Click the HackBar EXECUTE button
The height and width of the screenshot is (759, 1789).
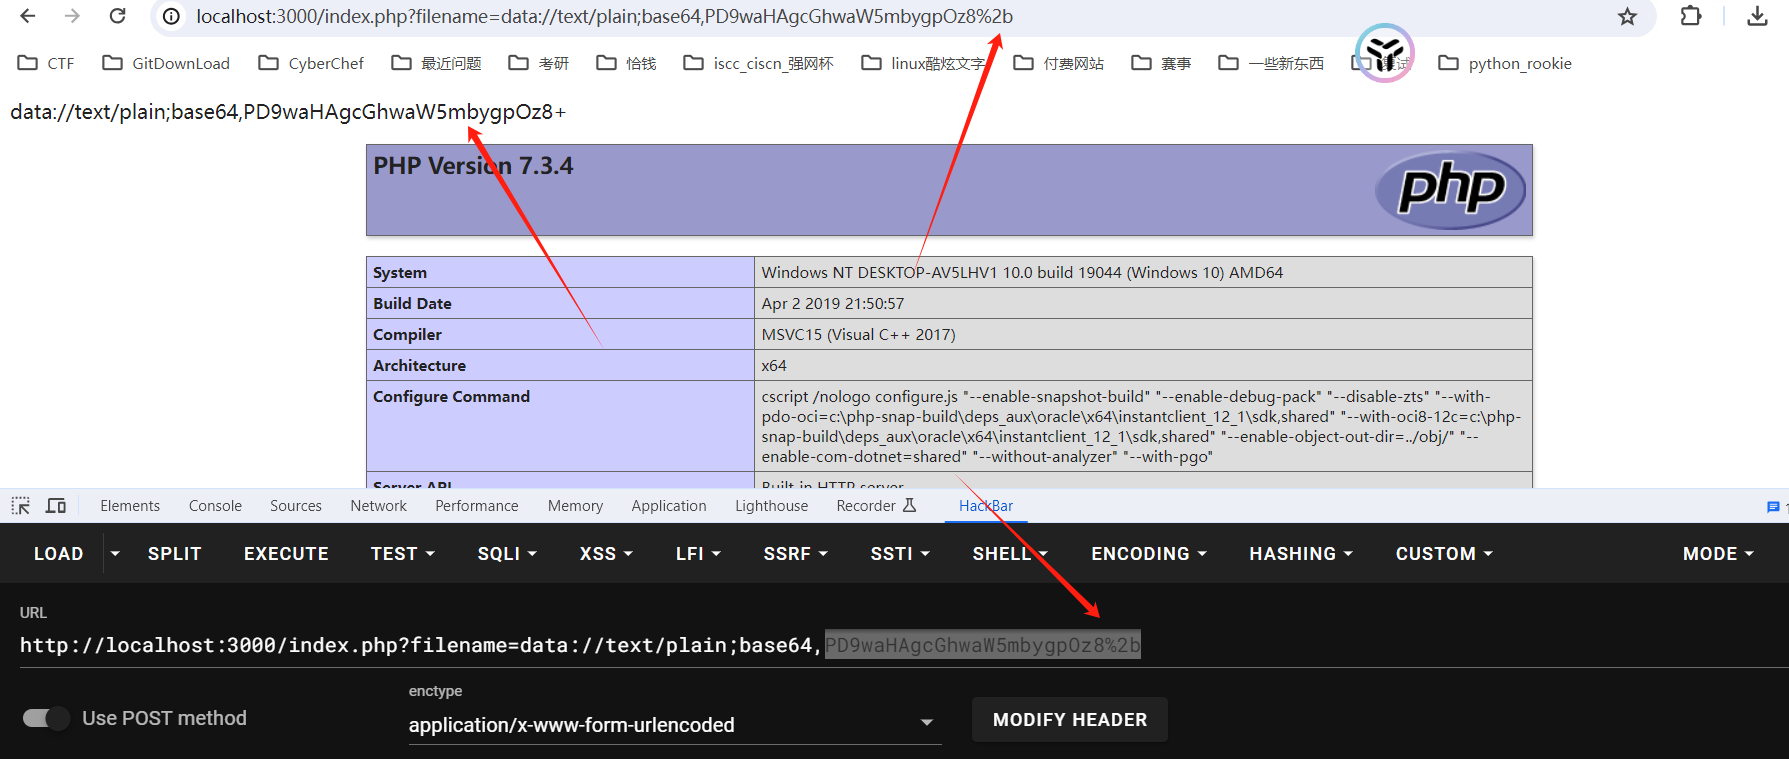coord(286,554)
